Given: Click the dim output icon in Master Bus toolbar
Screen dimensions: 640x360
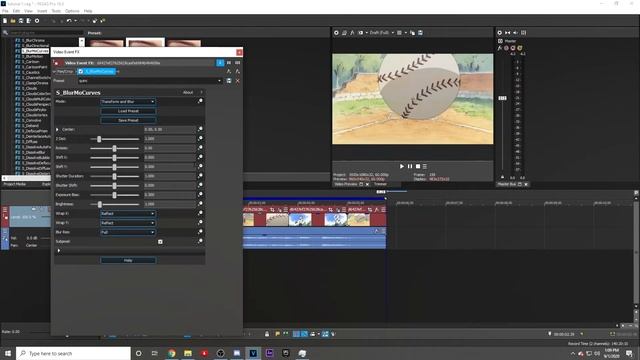Looking at the screenshot, I should click(516, 33).
